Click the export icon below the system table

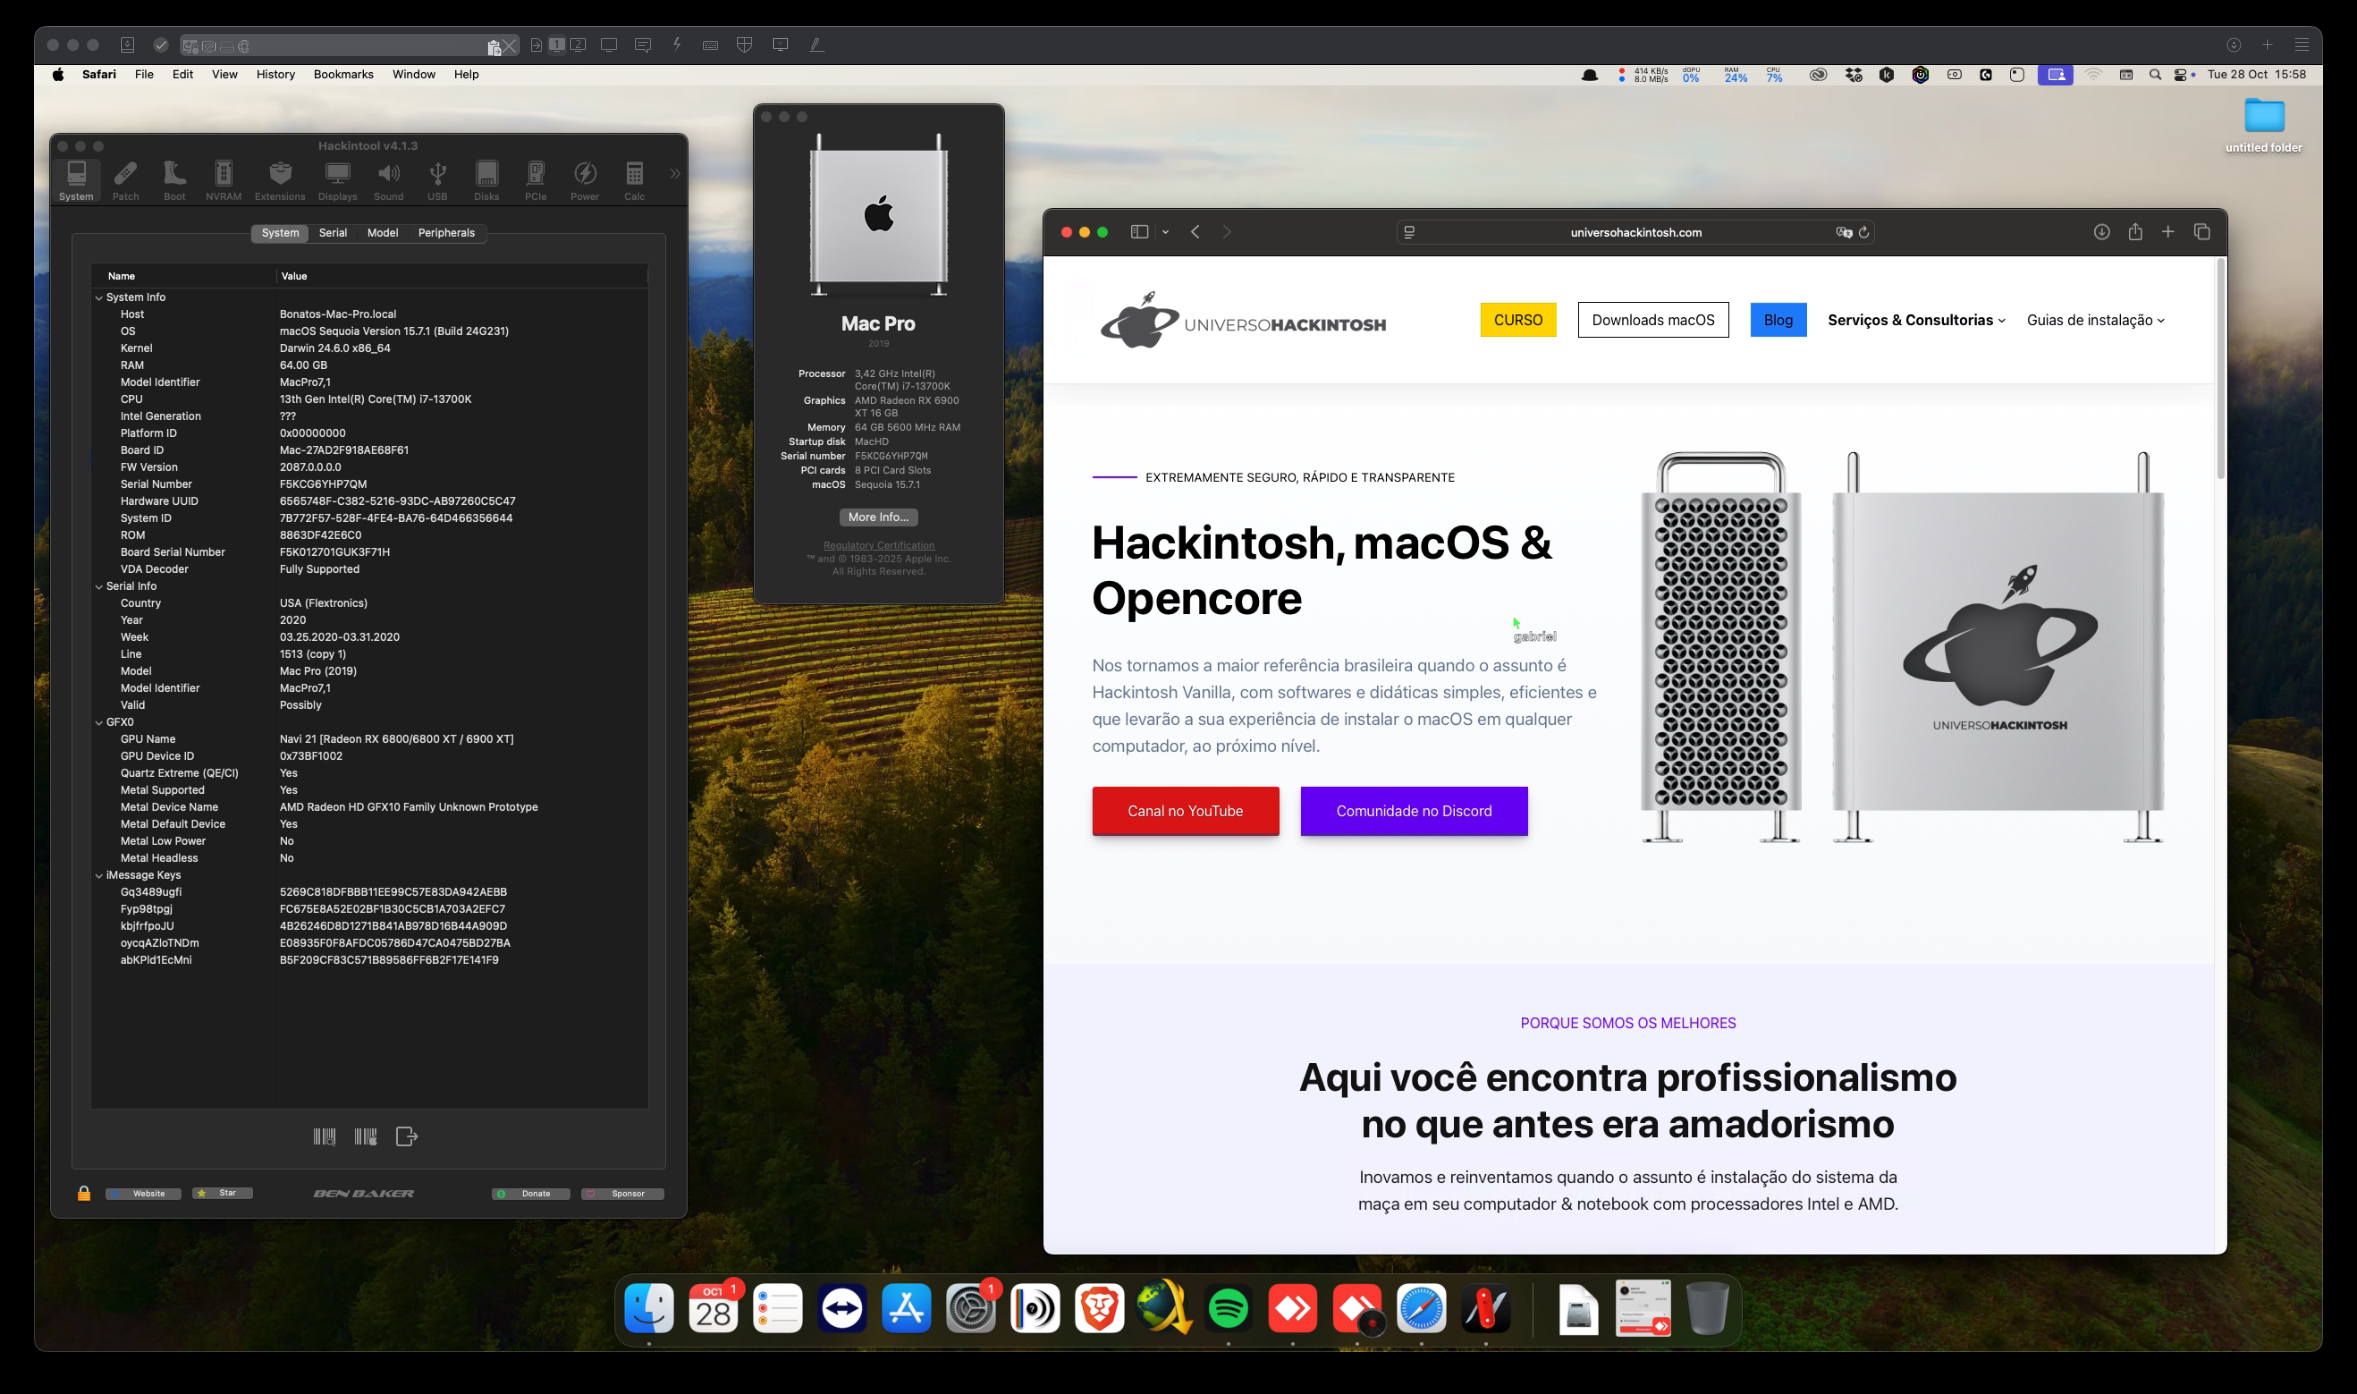pos(406,1136)
